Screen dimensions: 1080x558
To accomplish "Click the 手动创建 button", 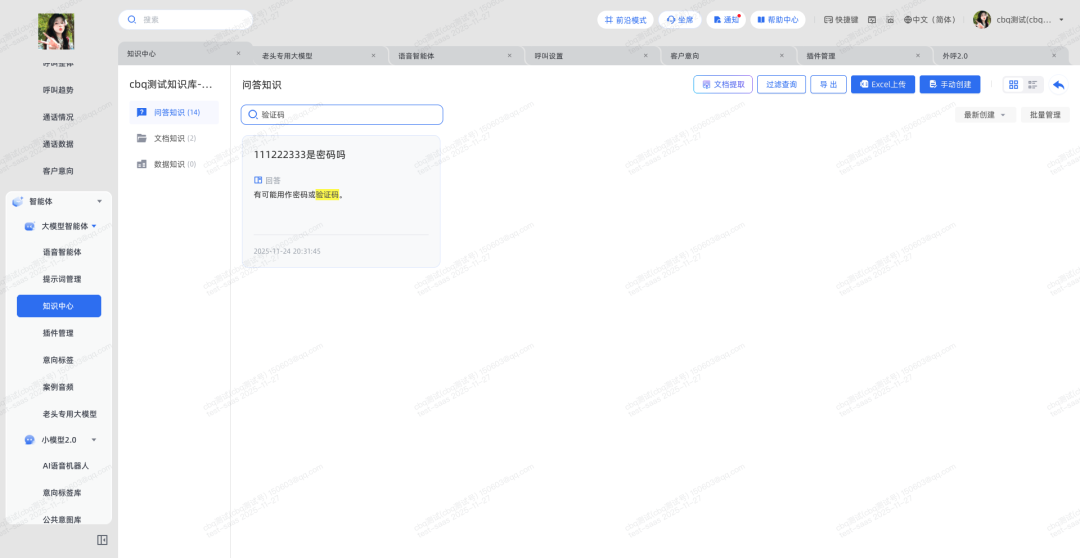I will click(949, 85).
